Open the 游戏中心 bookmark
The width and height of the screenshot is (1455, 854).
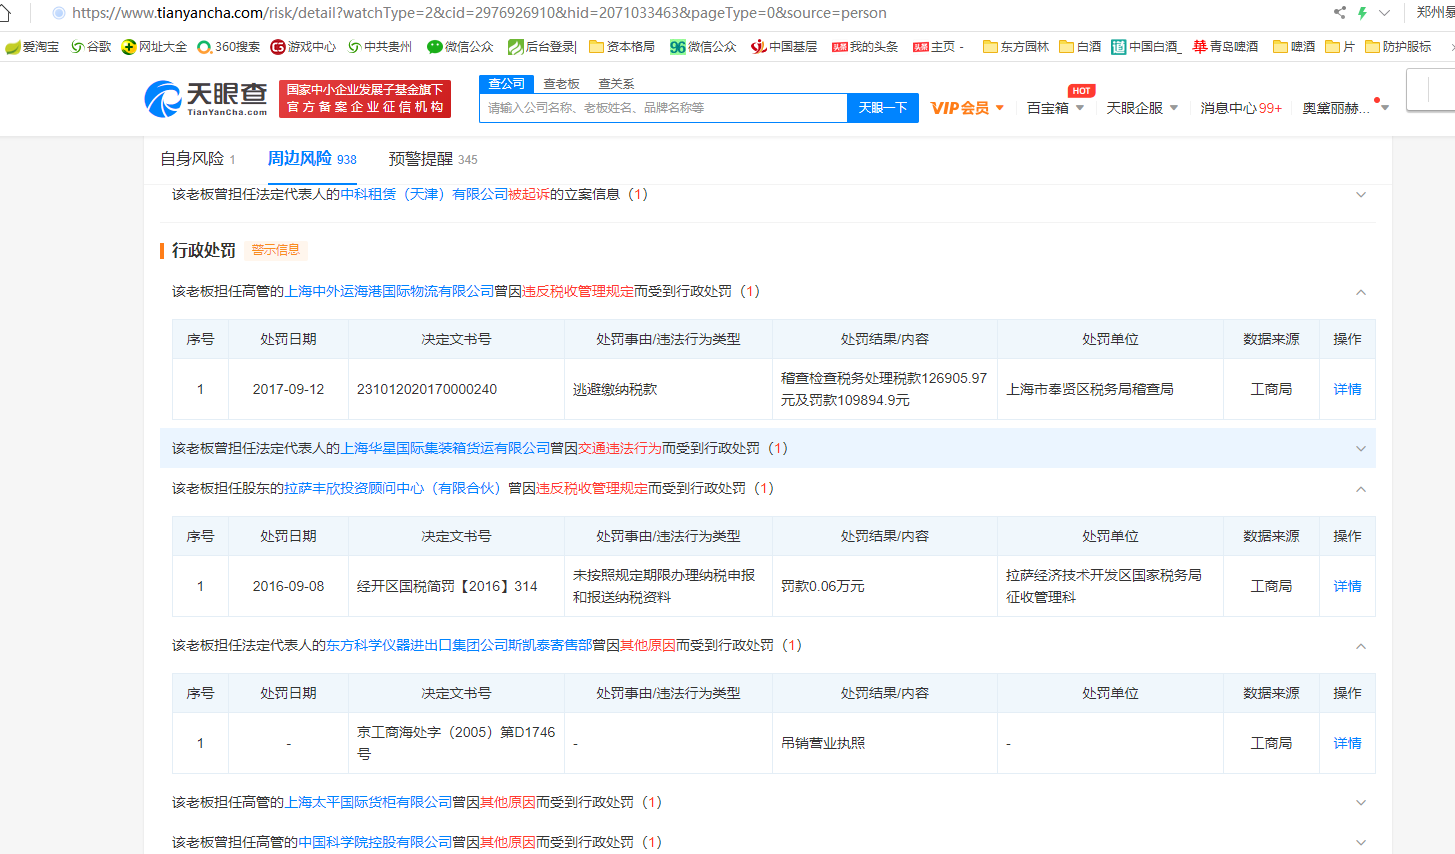303,47
